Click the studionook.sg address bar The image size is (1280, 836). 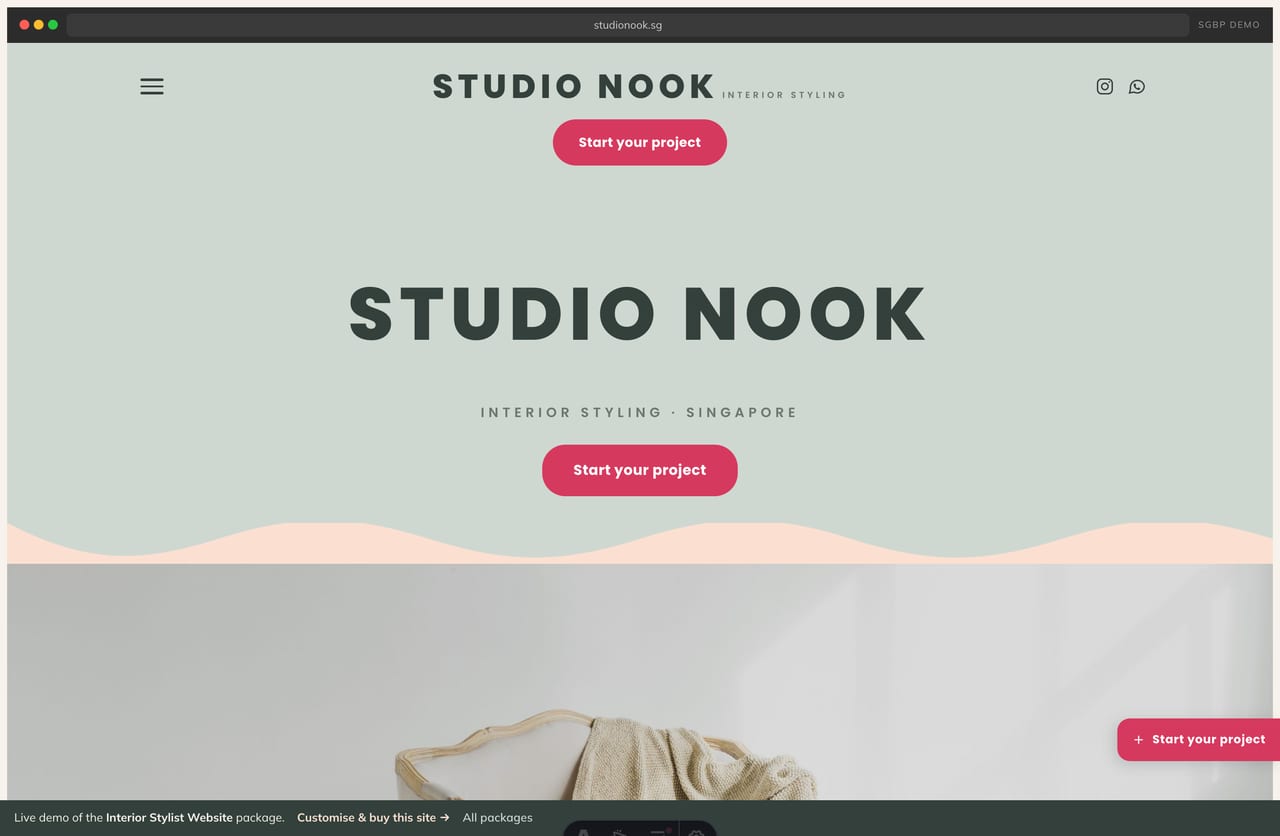click(628, 25)
